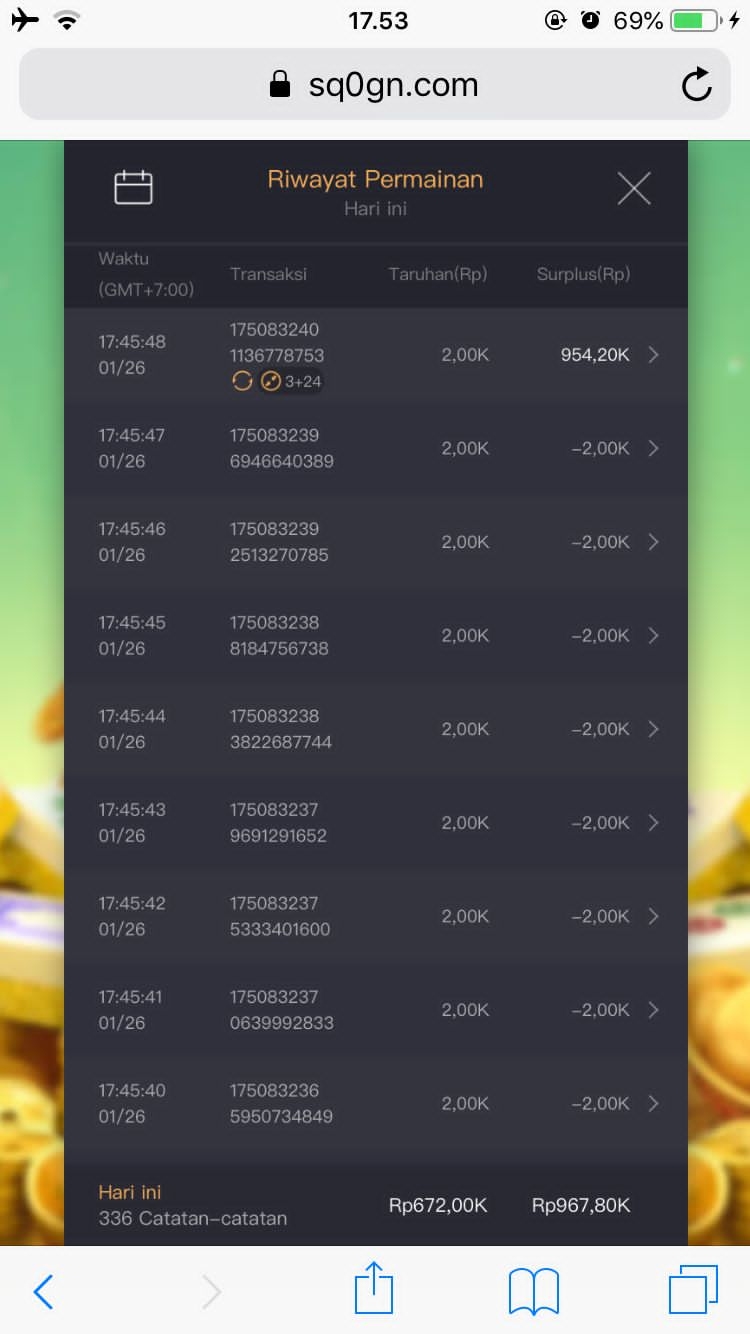Tap the Safari share icon

coord(374,1289)
